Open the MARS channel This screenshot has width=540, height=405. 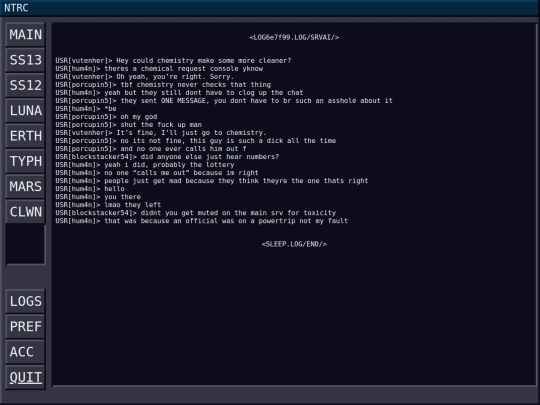click(x=25, y=187)
